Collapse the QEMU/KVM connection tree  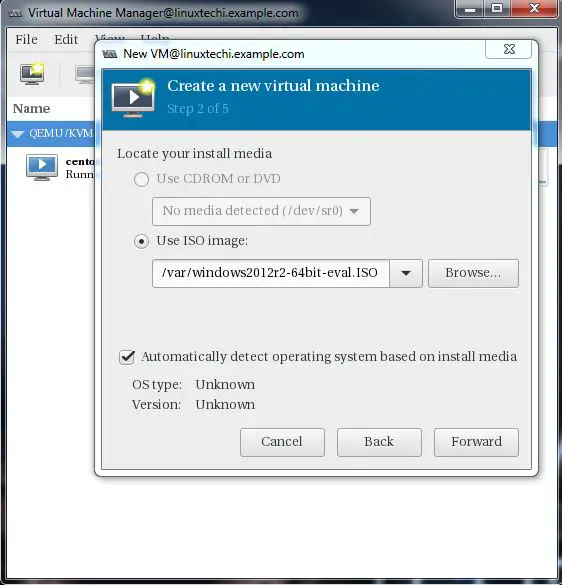18,134
